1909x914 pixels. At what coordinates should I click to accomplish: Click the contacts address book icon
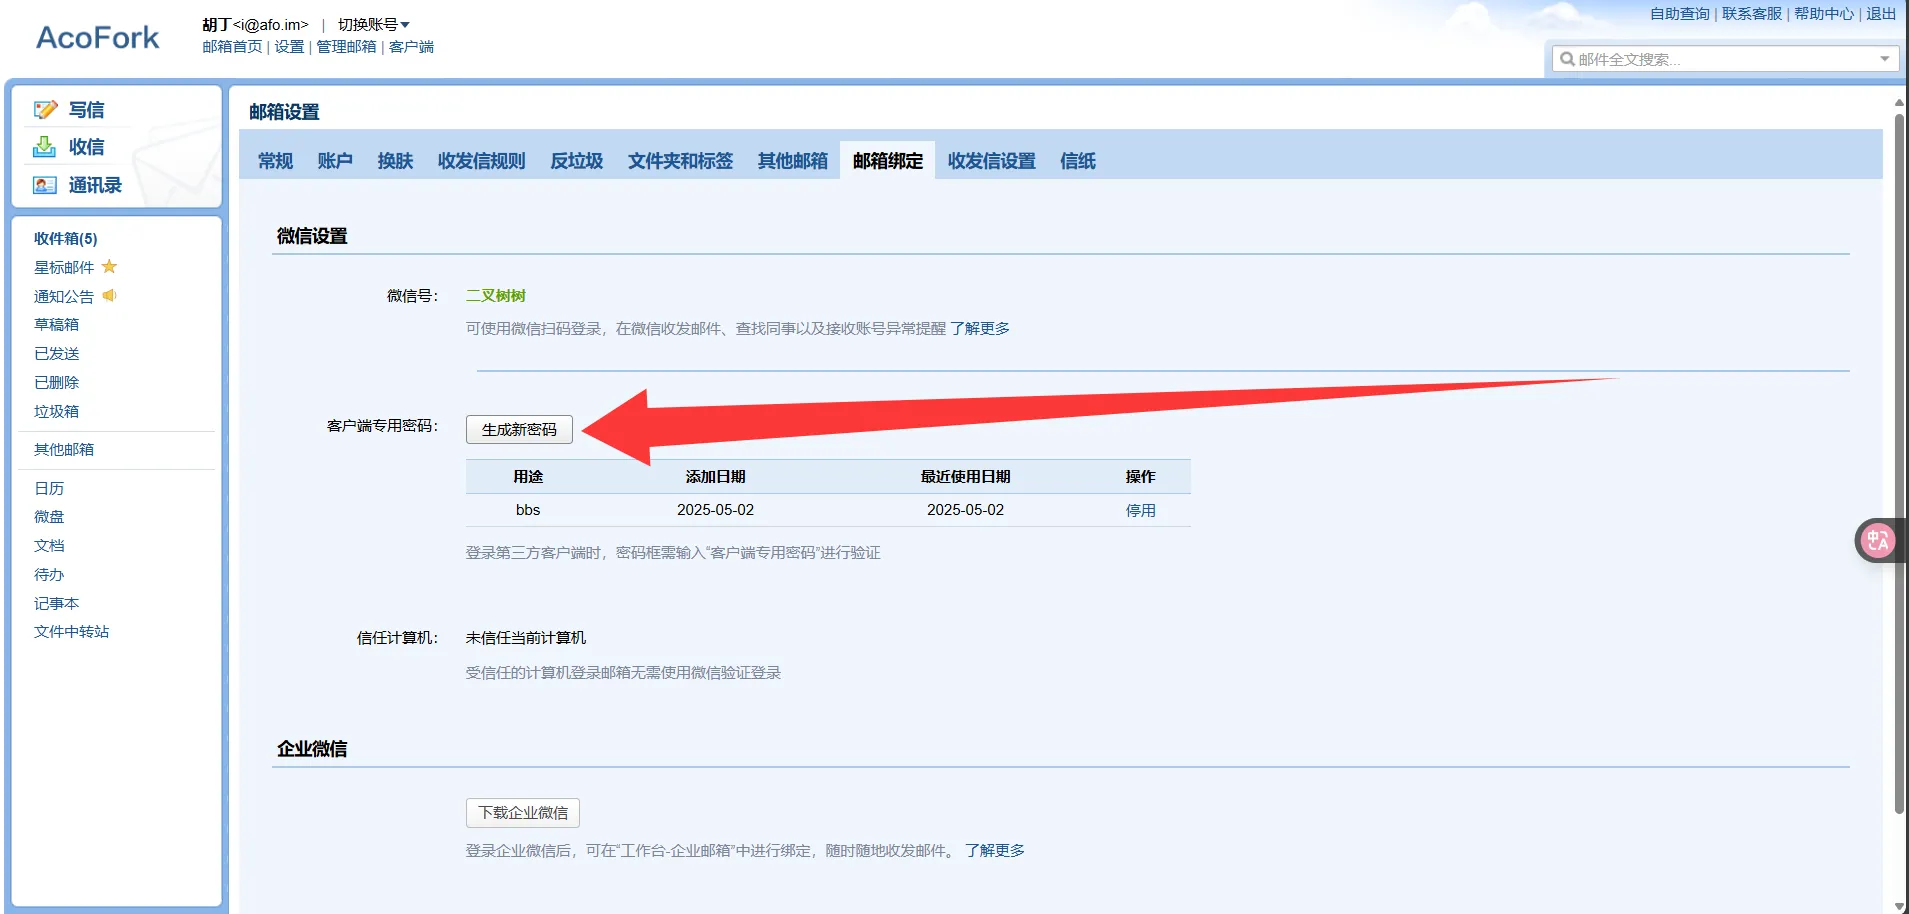point(45,185)
